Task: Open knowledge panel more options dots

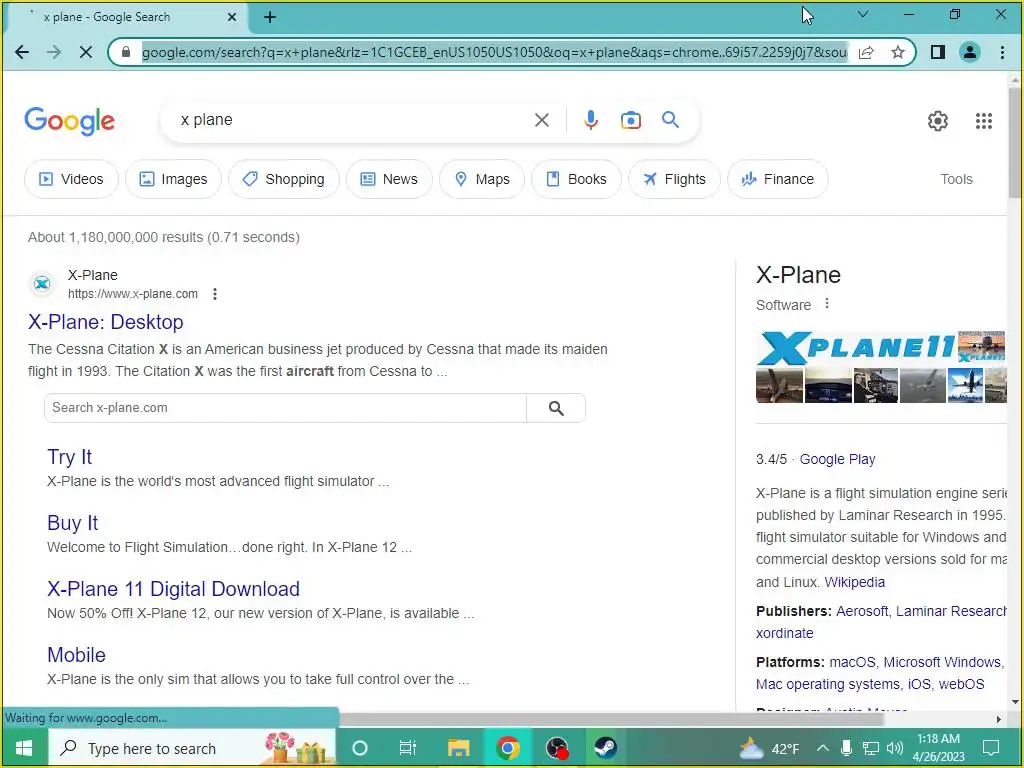Action: [x=827, y=304]
